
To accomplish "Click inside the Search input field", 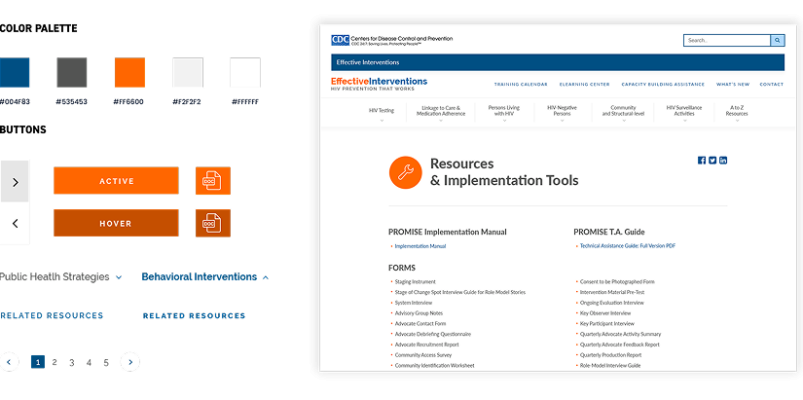I will [x=726, y=41].
